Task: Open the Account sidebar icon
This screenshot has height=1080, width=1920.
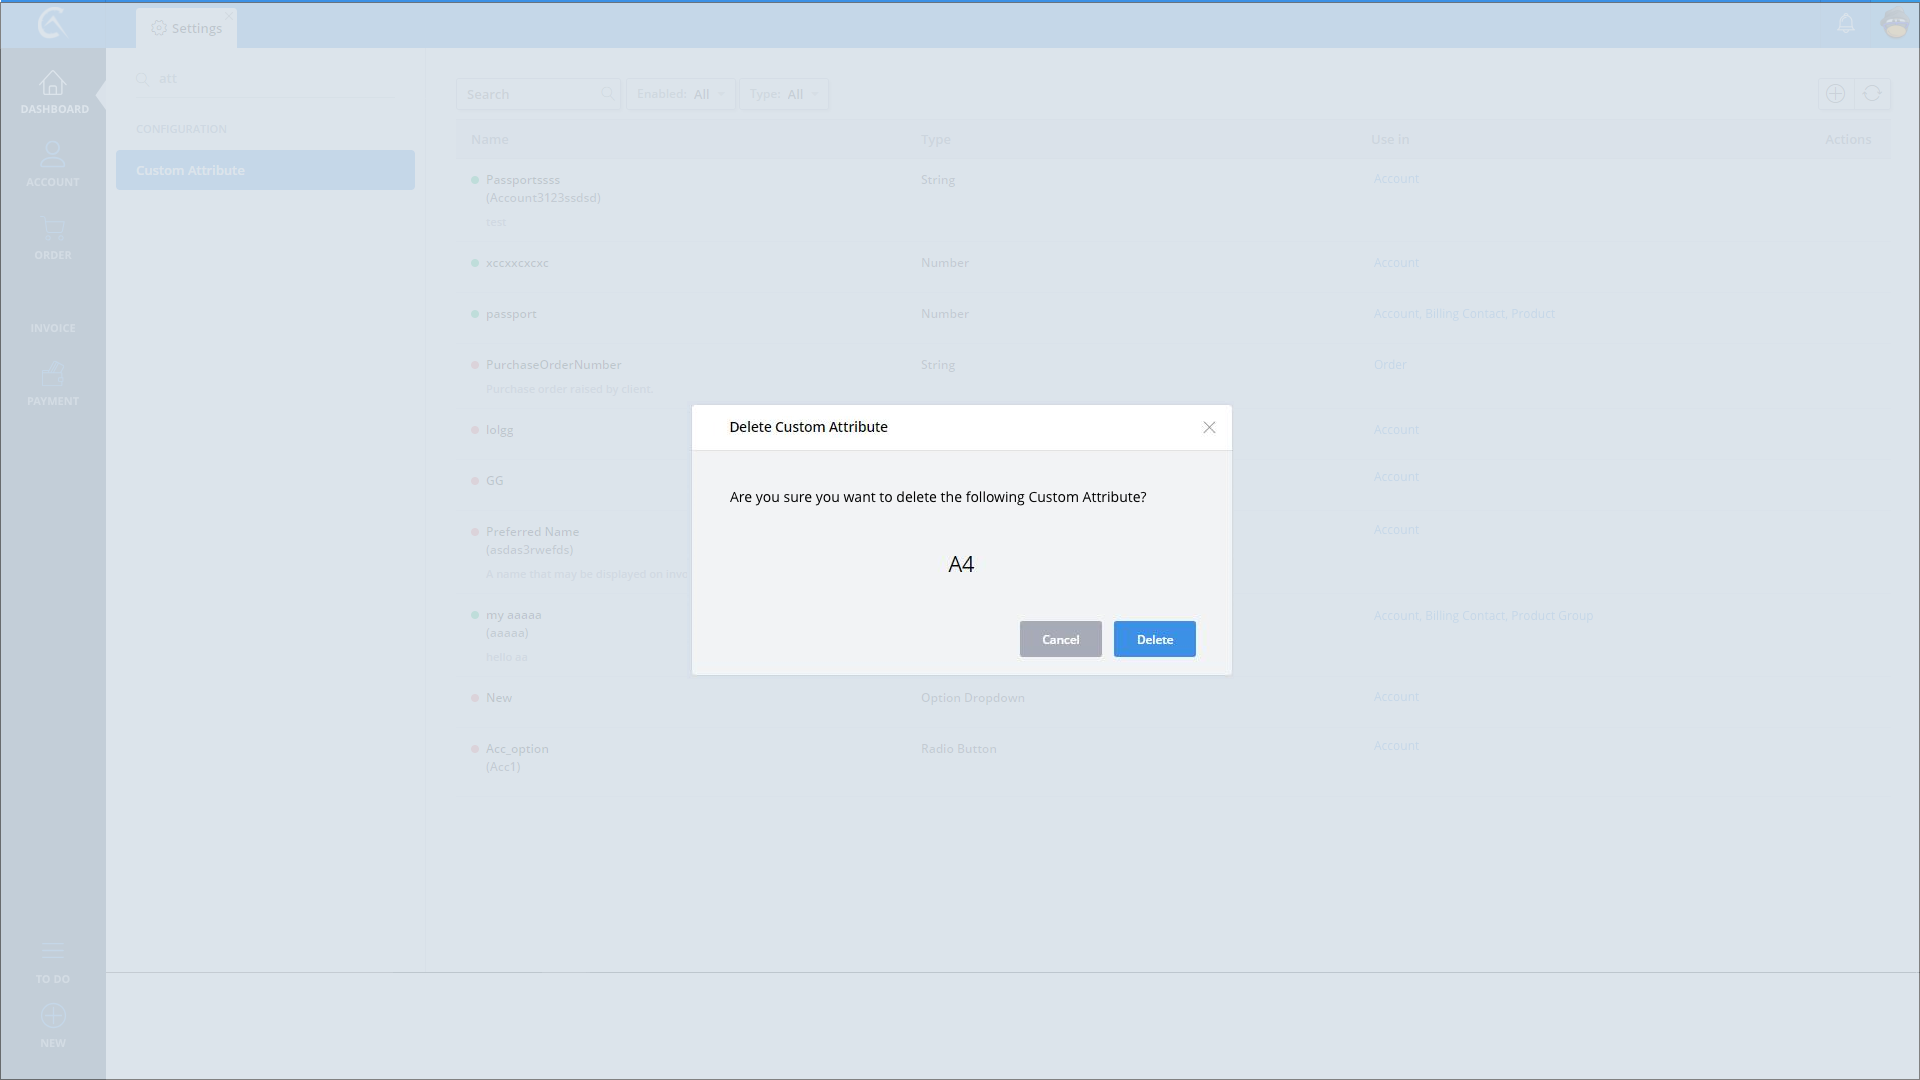Action: coord(53,156)
